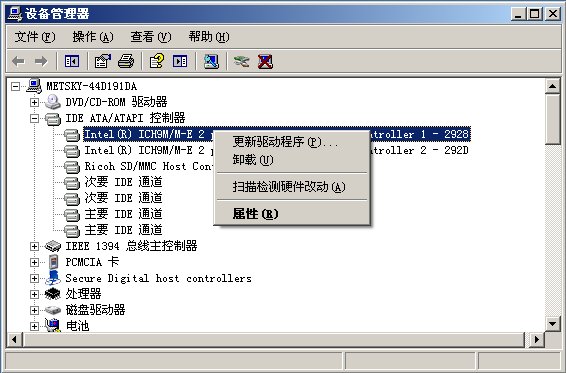Click the uninstall red X toolbar icon

pos(265,61)
